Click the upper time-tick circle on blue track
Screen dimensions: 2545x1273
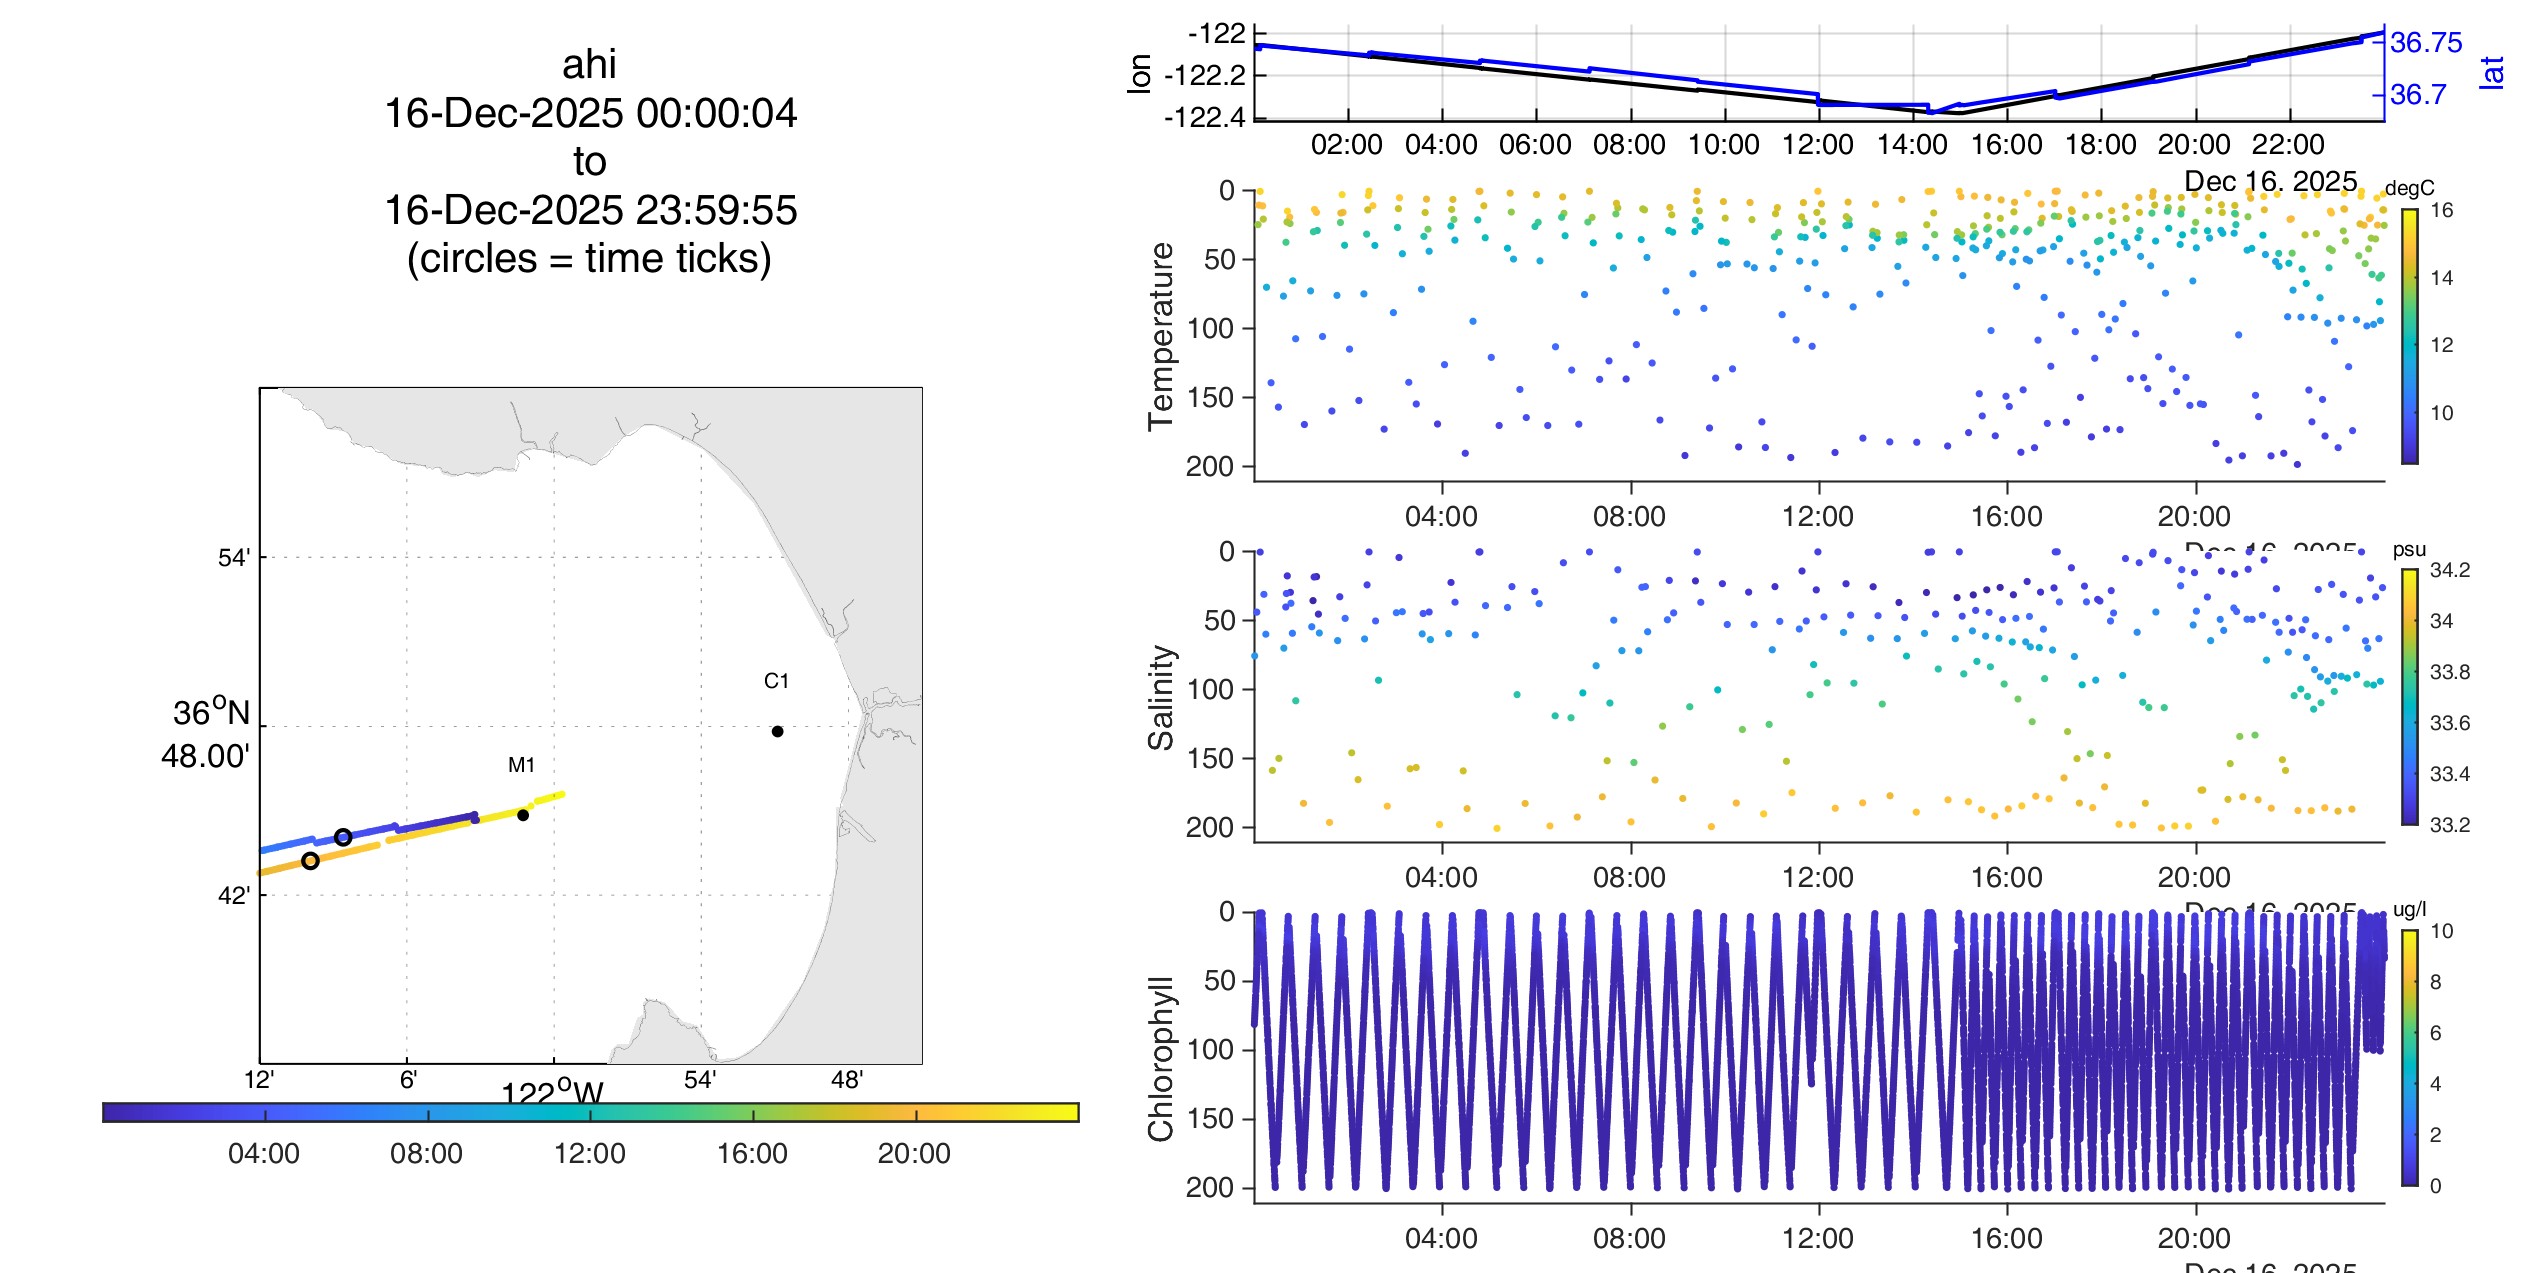pos(343,837)
